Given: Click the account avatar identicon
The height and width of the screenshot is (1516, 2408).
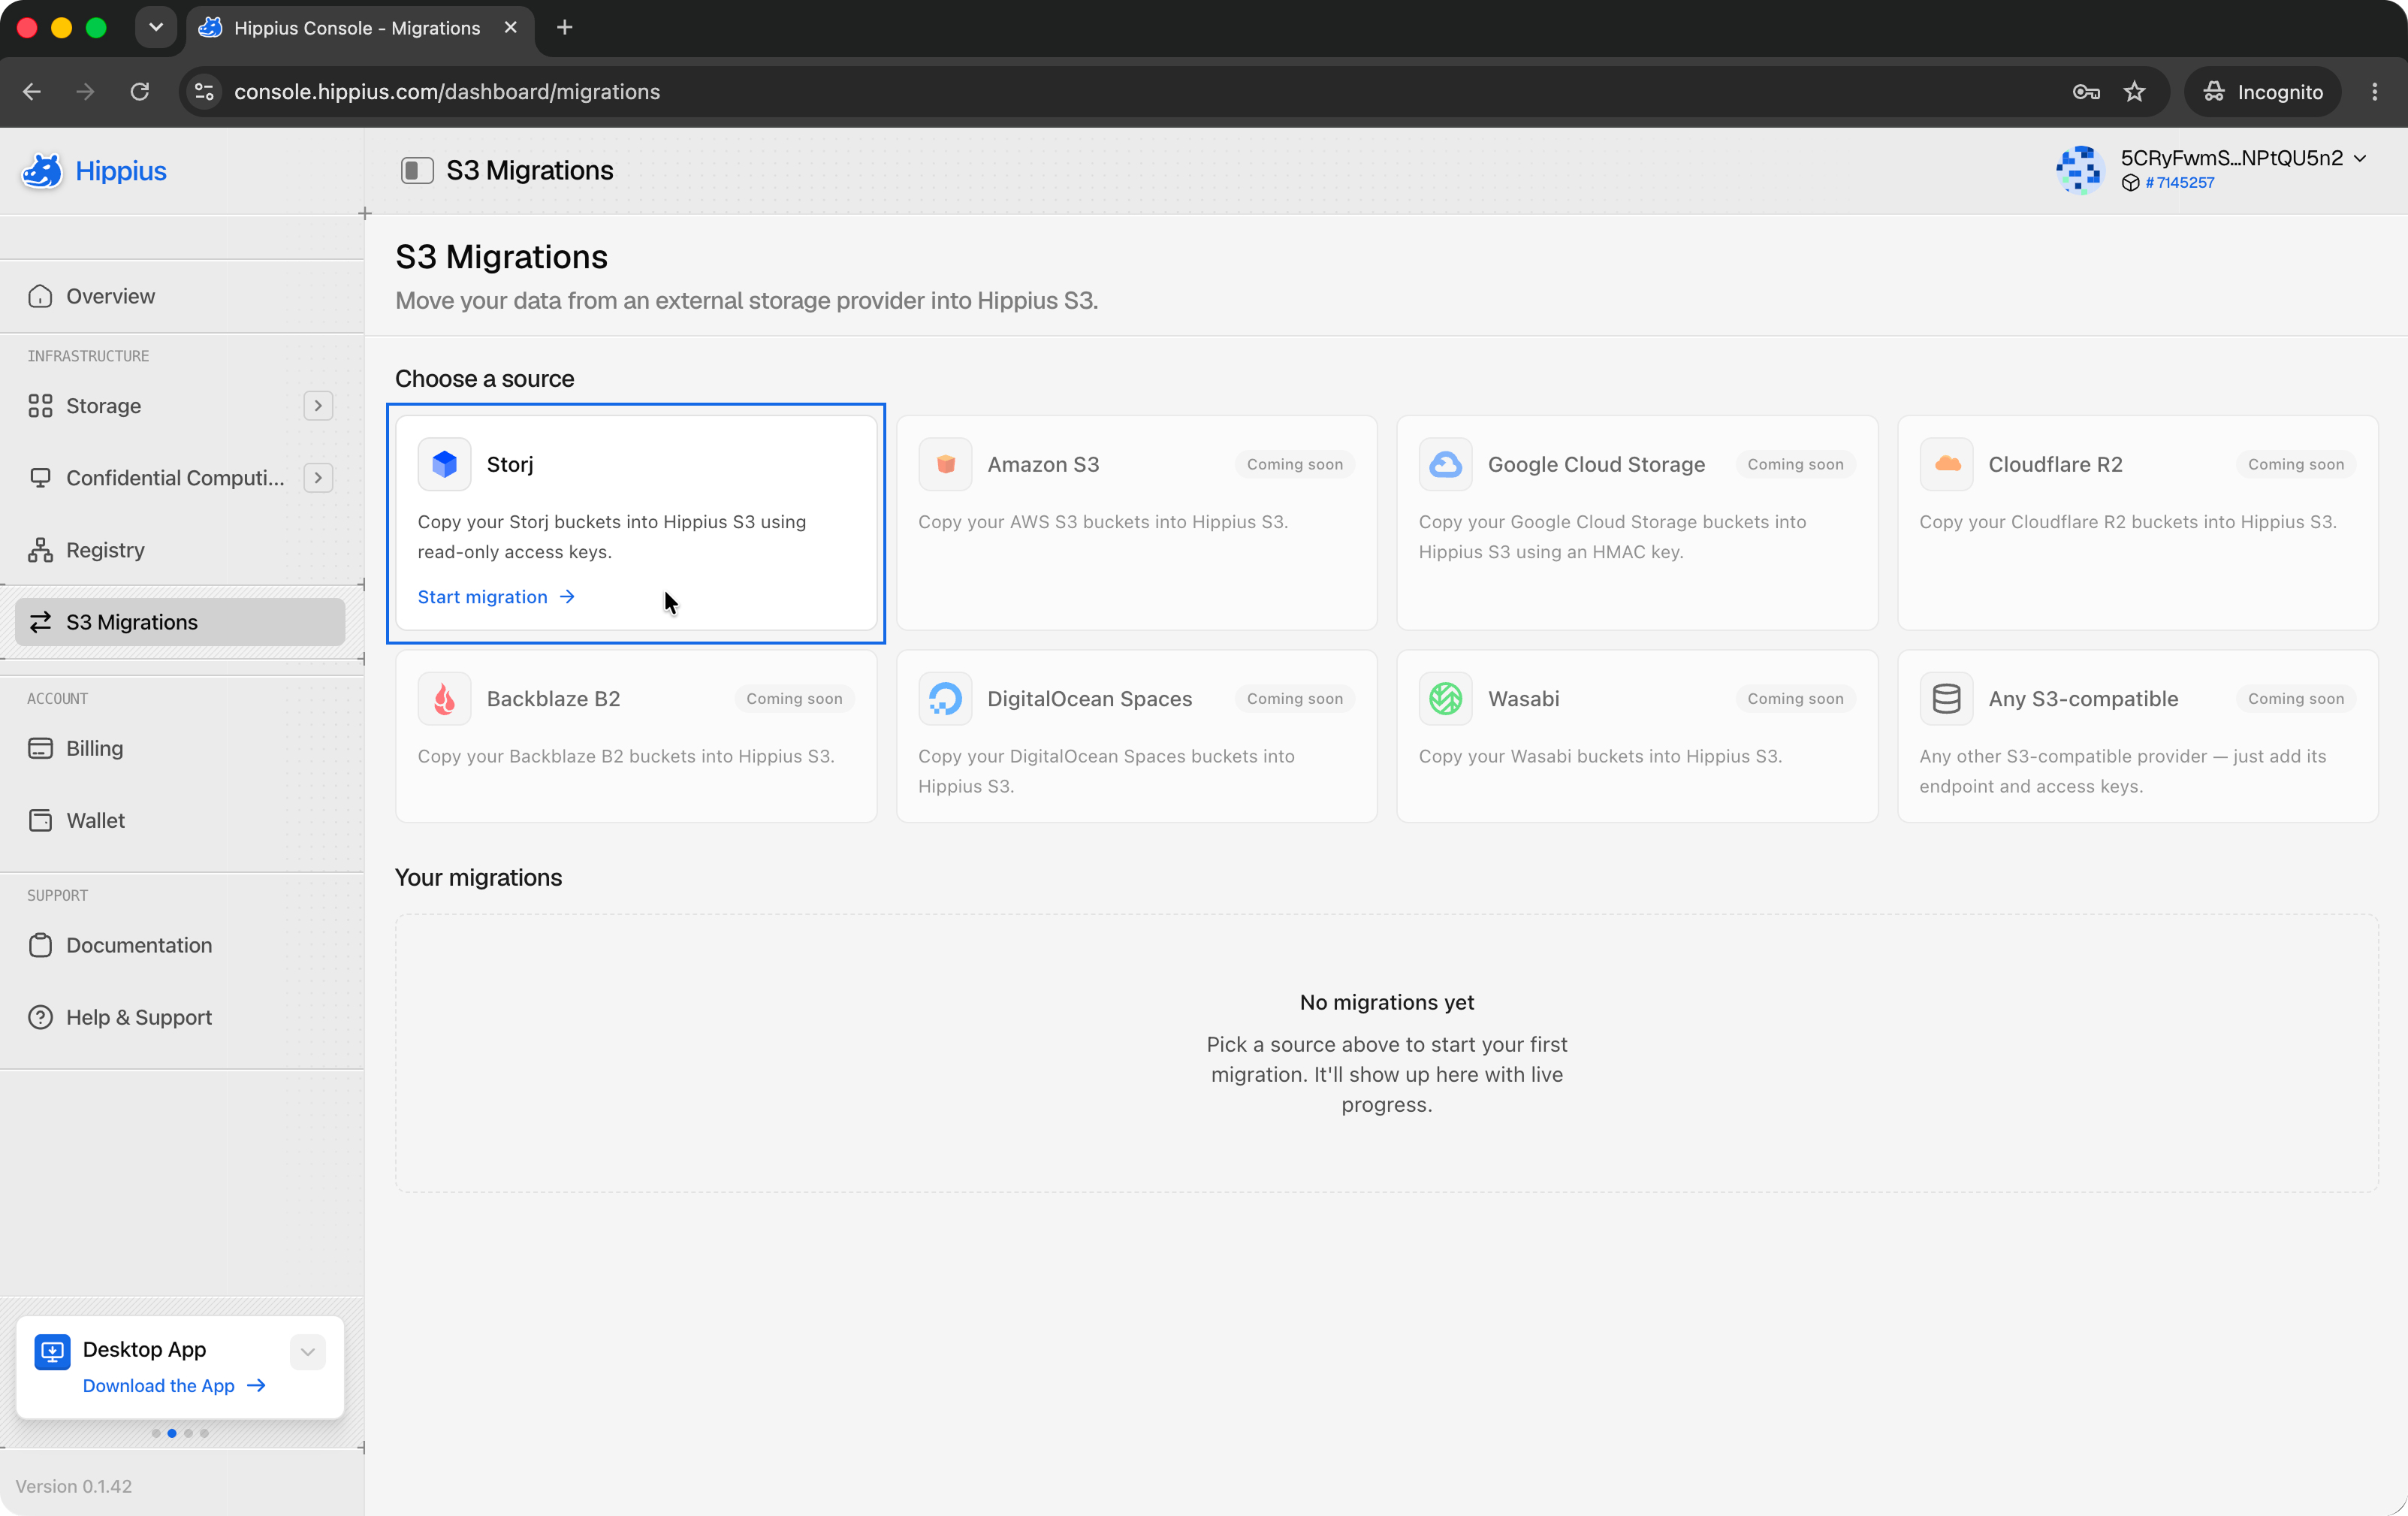Looking at the screenshot, I should [2080, 170].
